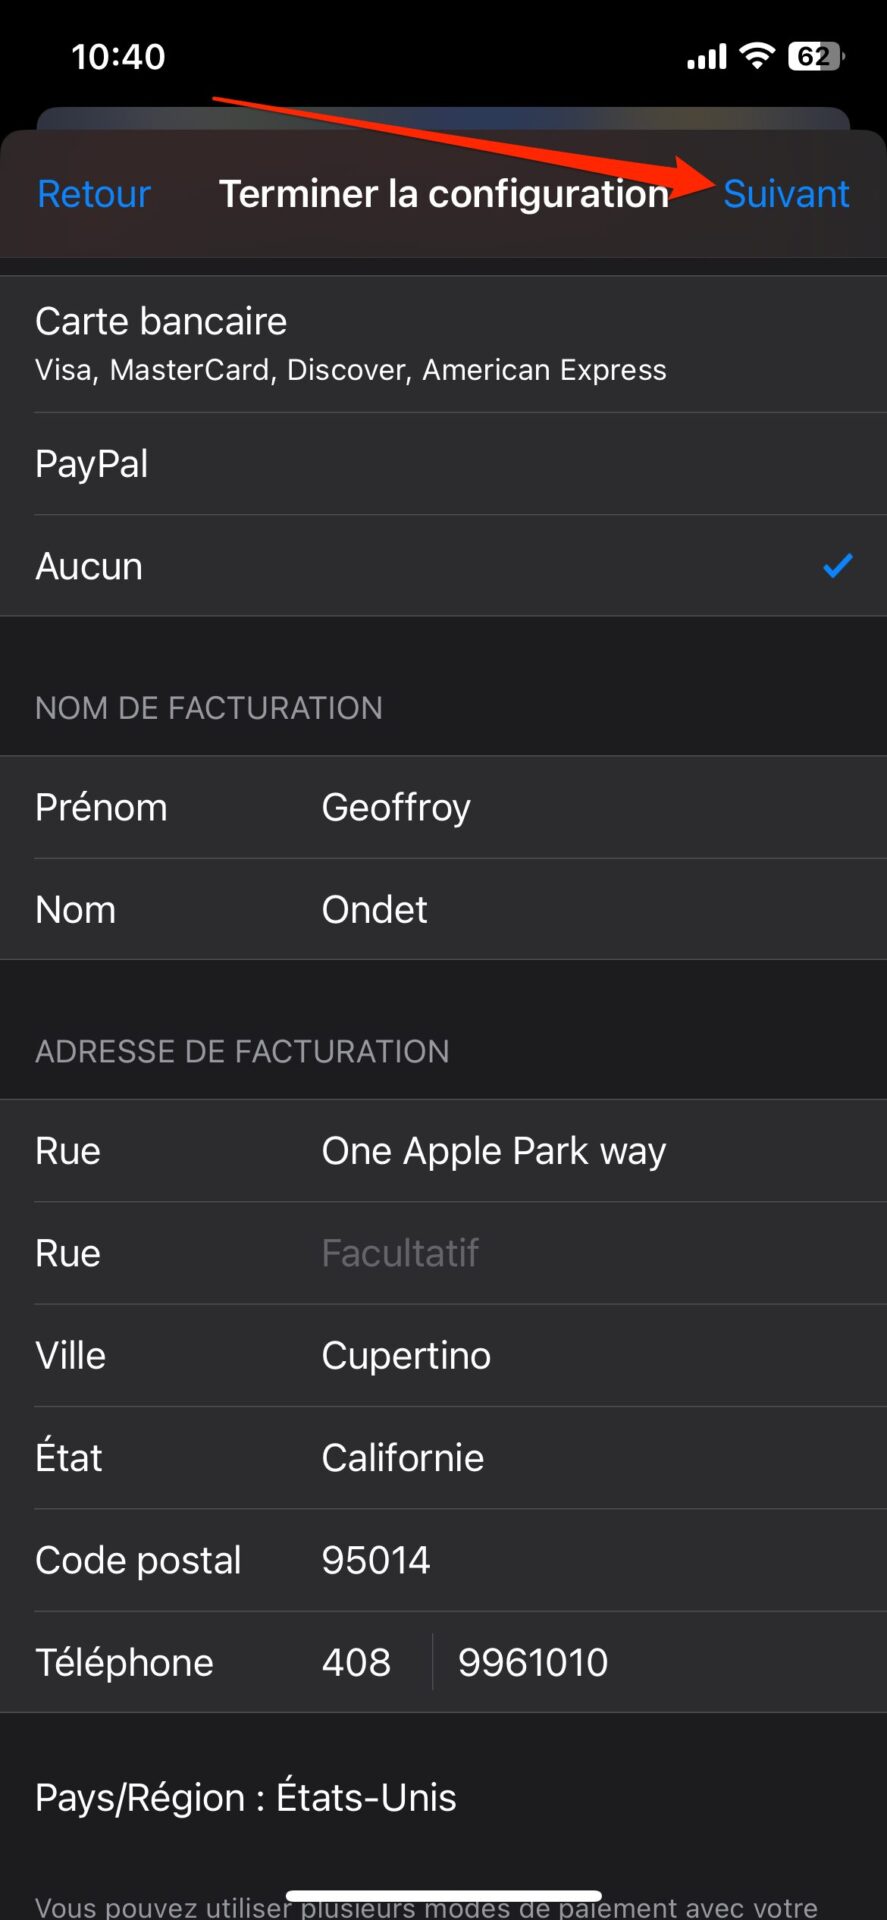Tap the blue checkmark beside Aucun
Screen dimensions: 887x1920
pos(837,566)
